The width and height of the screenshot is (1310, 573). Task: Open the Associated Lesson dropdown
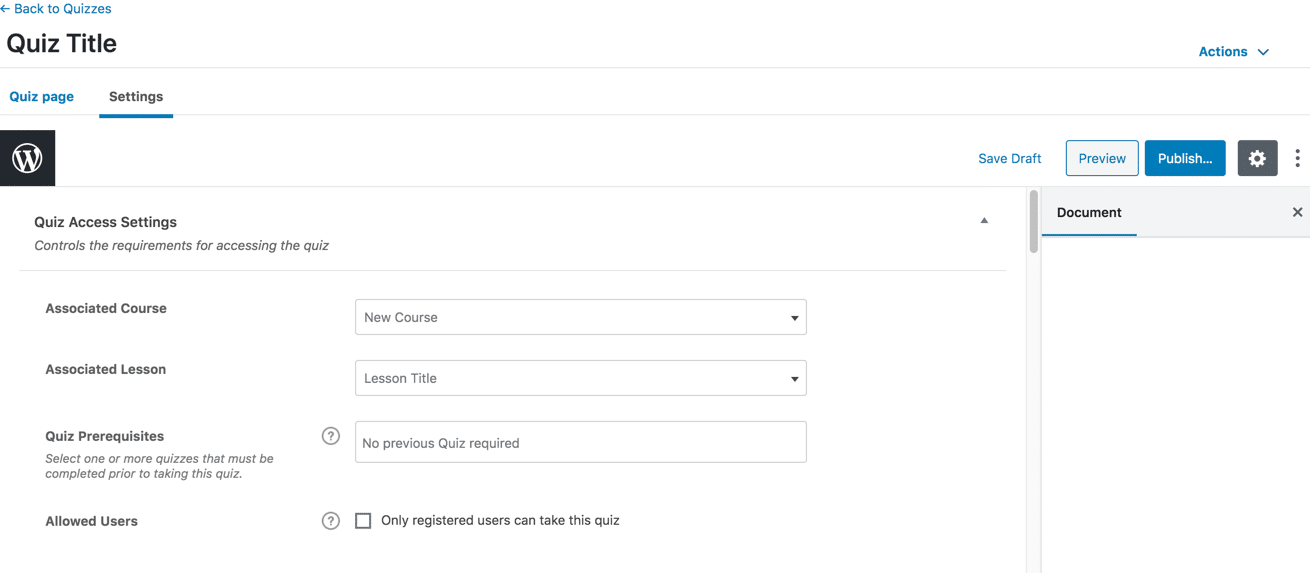[x=580, y=378]
